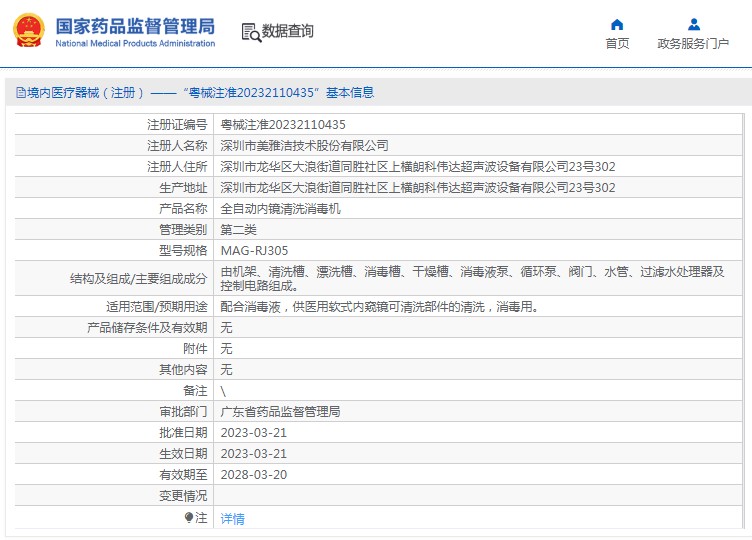This screenshot has width=752, height=540.
Task: Select 生效日期 value 2023-03-21
Action: [254, 454]
